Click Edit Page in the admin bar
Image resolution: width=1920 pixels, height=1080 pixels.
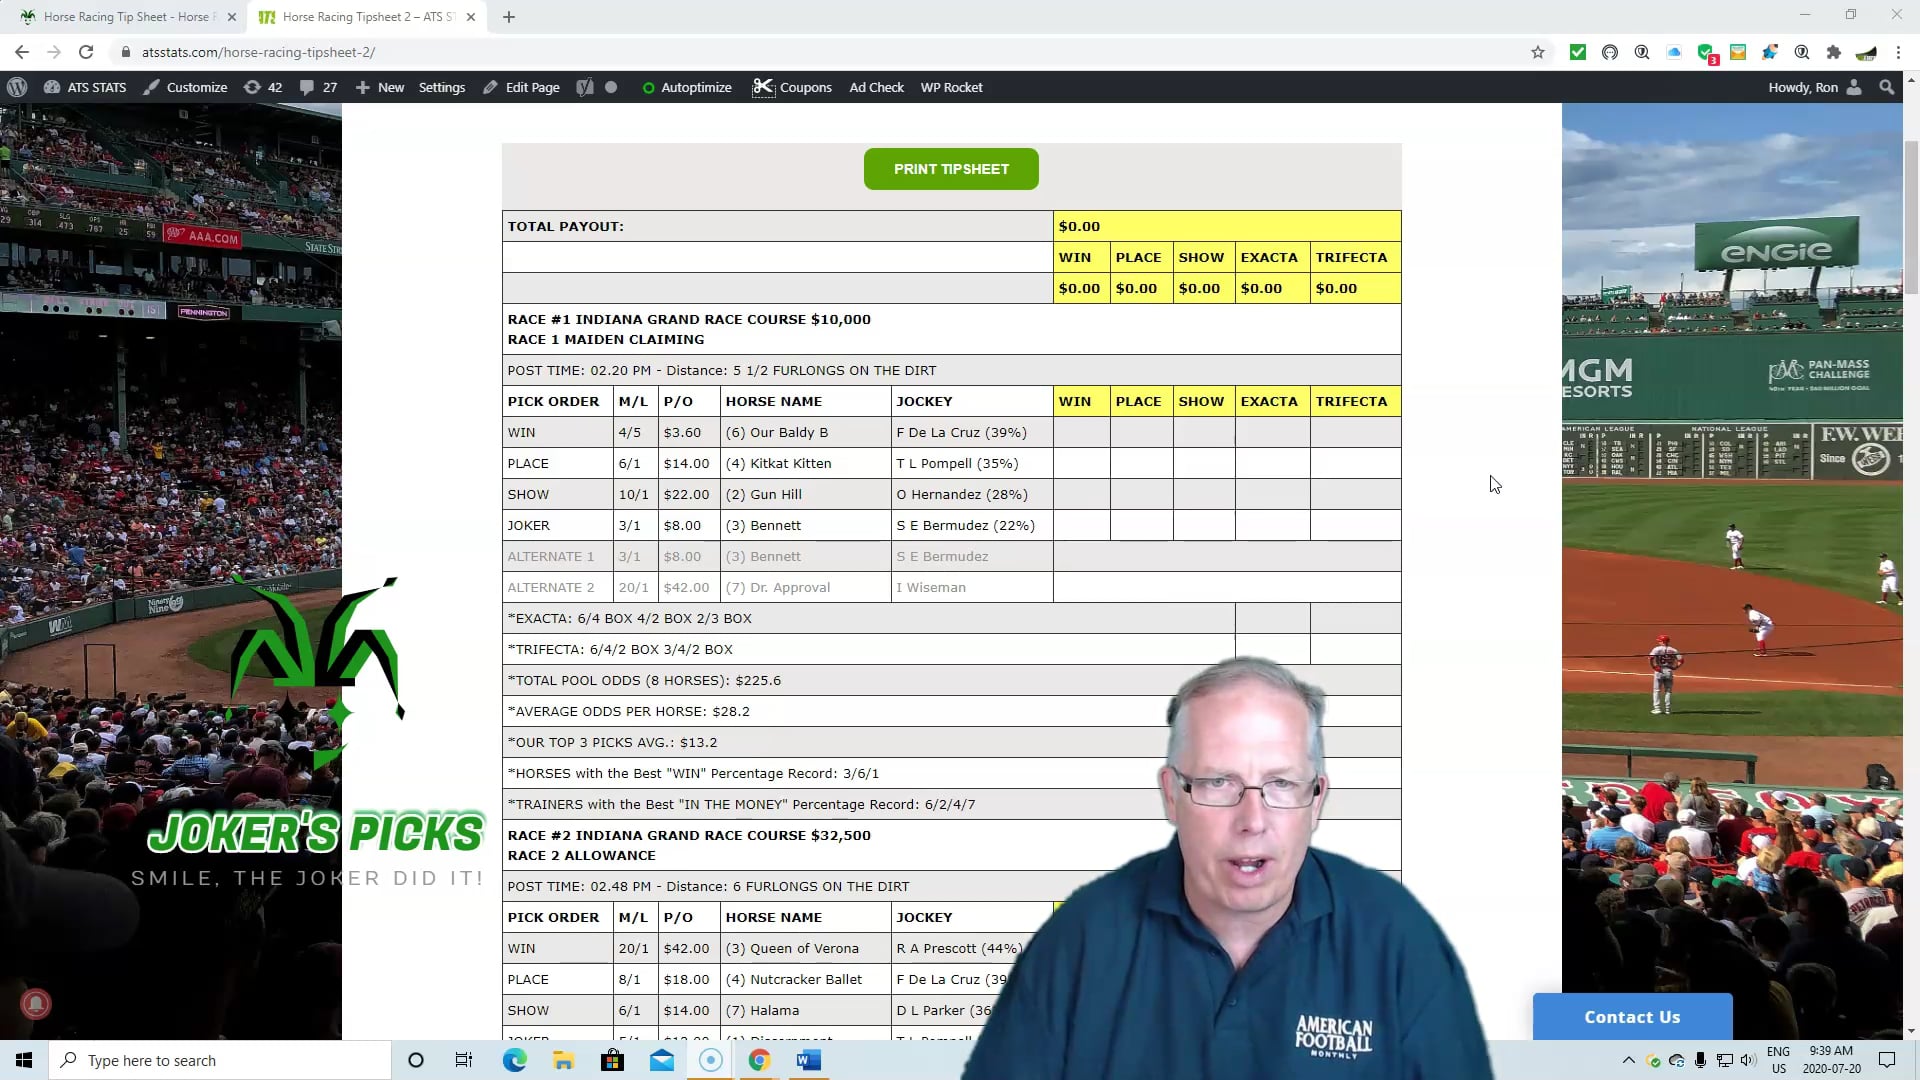coord(521,87)
